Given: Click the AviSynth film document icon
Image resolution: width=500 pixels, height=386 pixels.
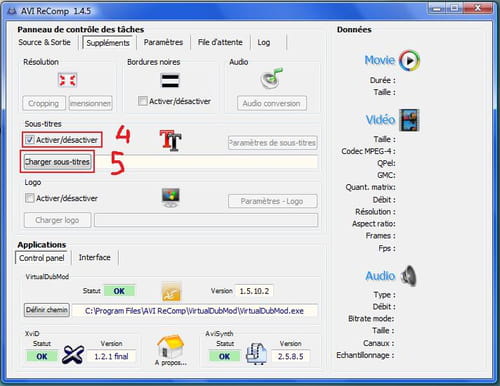Looking at the screenshot, I should (x=256, y=354).
